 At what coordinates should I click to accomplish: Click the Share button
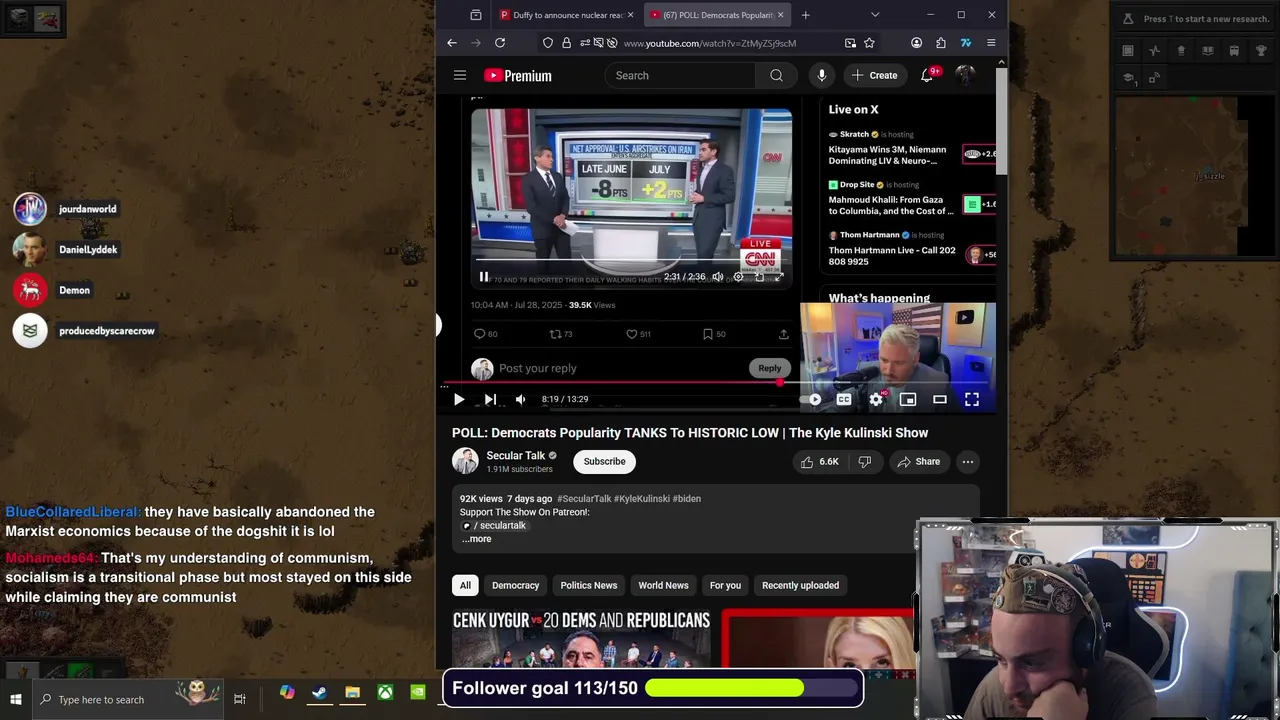click(919, 462)
